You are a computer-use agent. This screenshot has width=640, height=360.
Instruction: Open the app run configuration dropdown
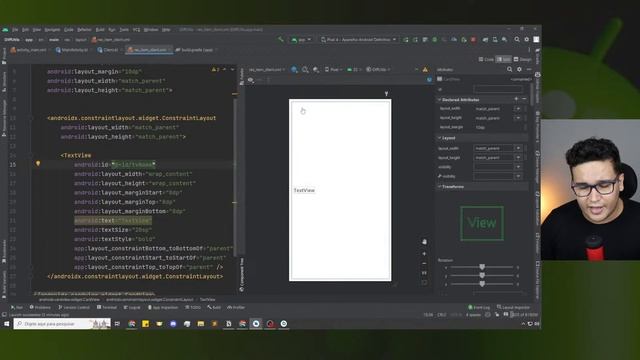coord(301,40)
